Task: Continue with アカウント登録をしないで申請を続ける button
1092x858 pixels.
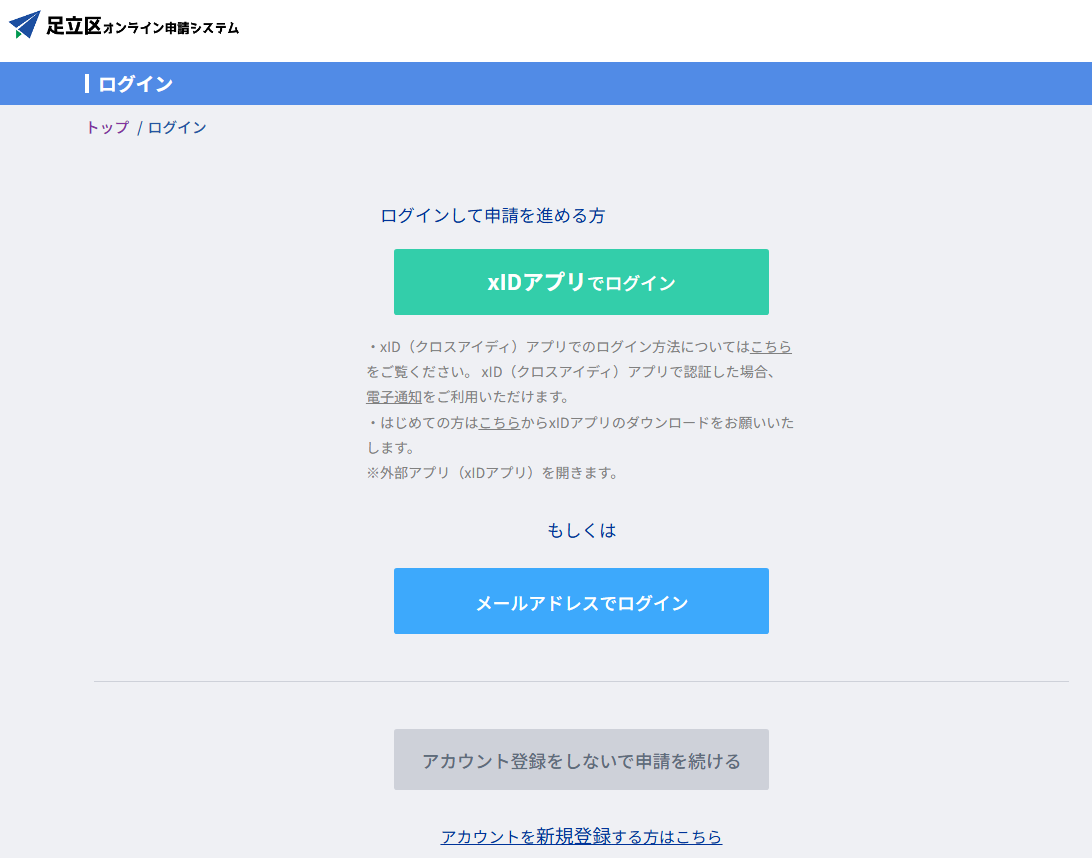Action: point(581,760)
